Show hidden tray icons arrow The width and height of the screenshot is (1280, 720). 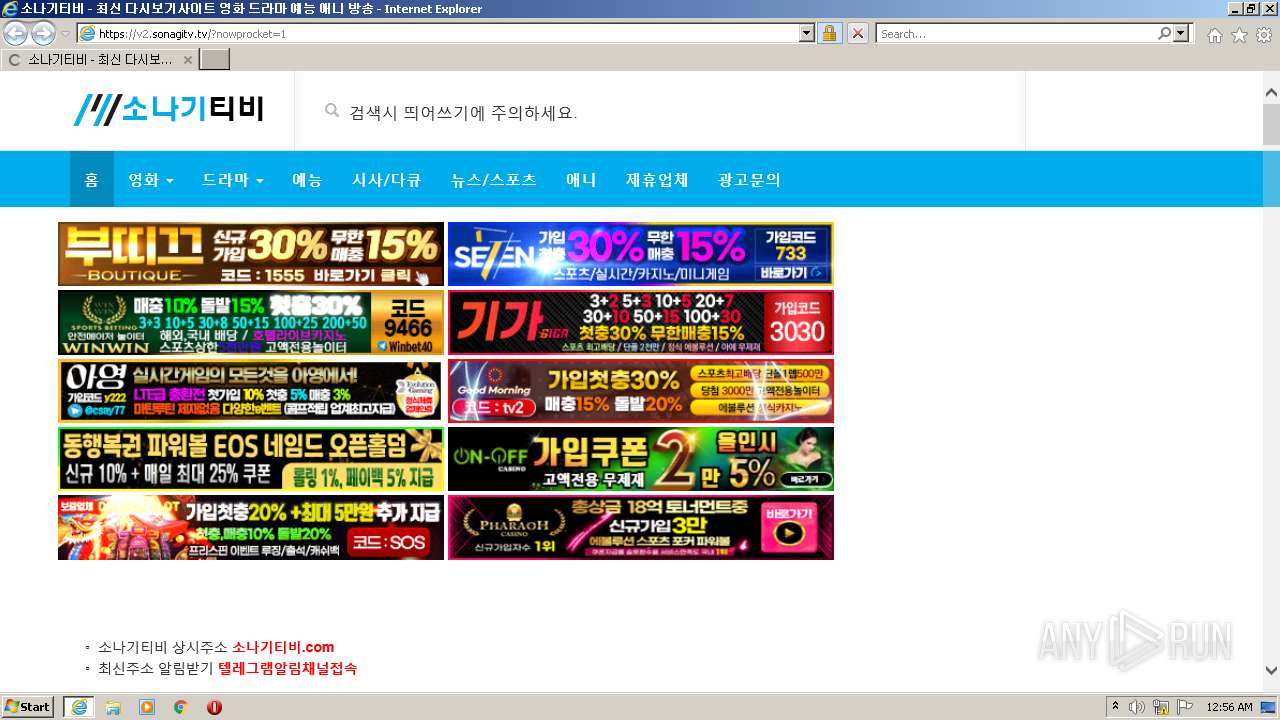click(1116, 707)
